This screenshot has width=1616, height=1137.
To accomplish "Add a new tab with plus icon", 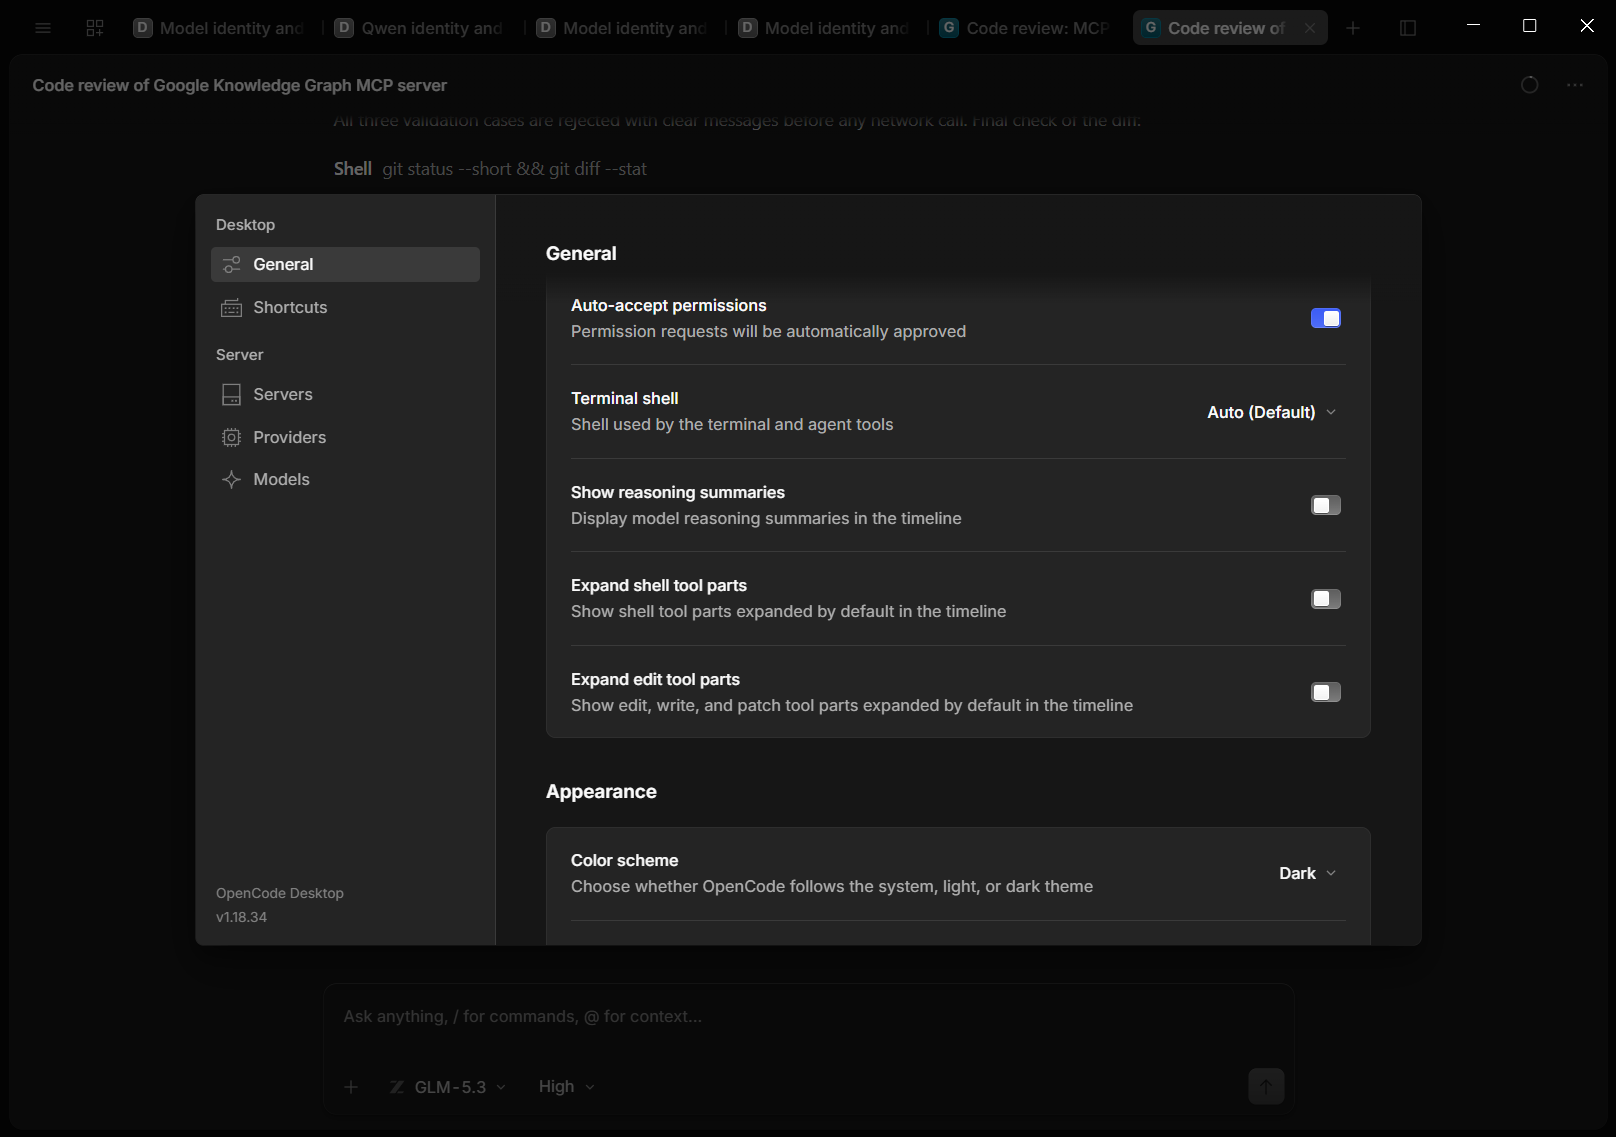I will point(1353,28).
